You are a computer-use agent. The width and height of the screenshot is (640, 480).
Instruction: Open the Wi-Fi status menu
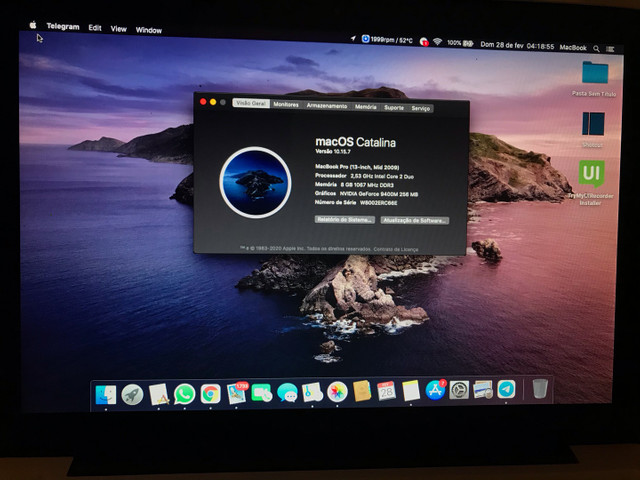438,42
